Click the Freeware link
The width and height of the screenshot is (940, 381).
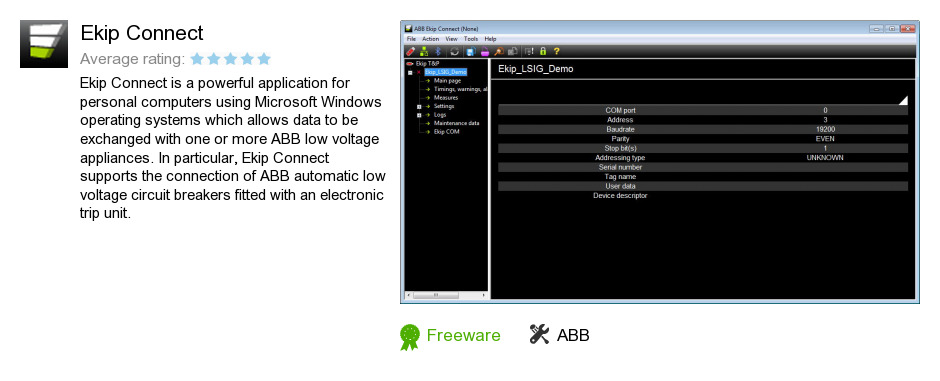[463, 335]
